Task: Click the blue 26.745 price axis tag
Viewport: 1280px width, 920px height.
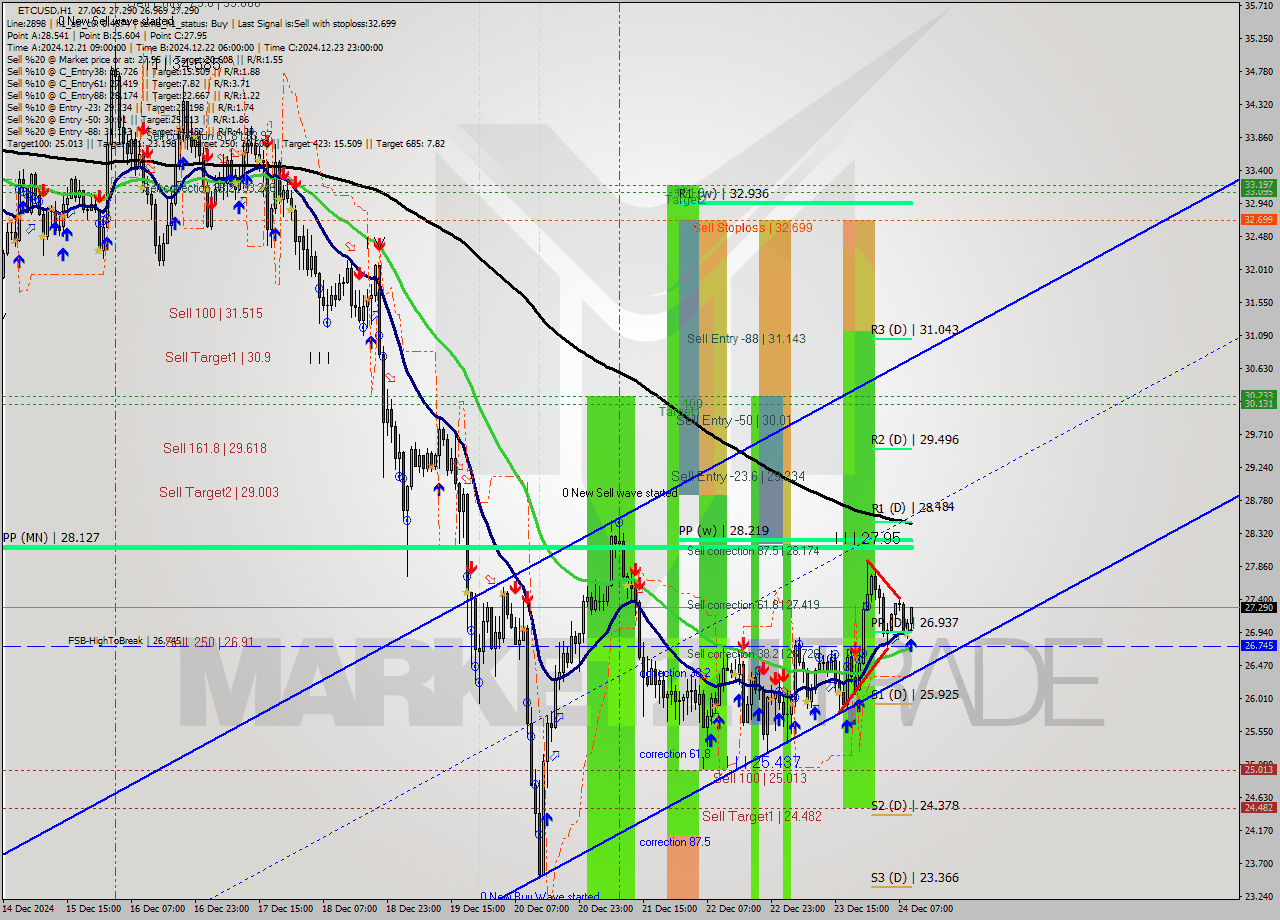Action: point(1258,646)
